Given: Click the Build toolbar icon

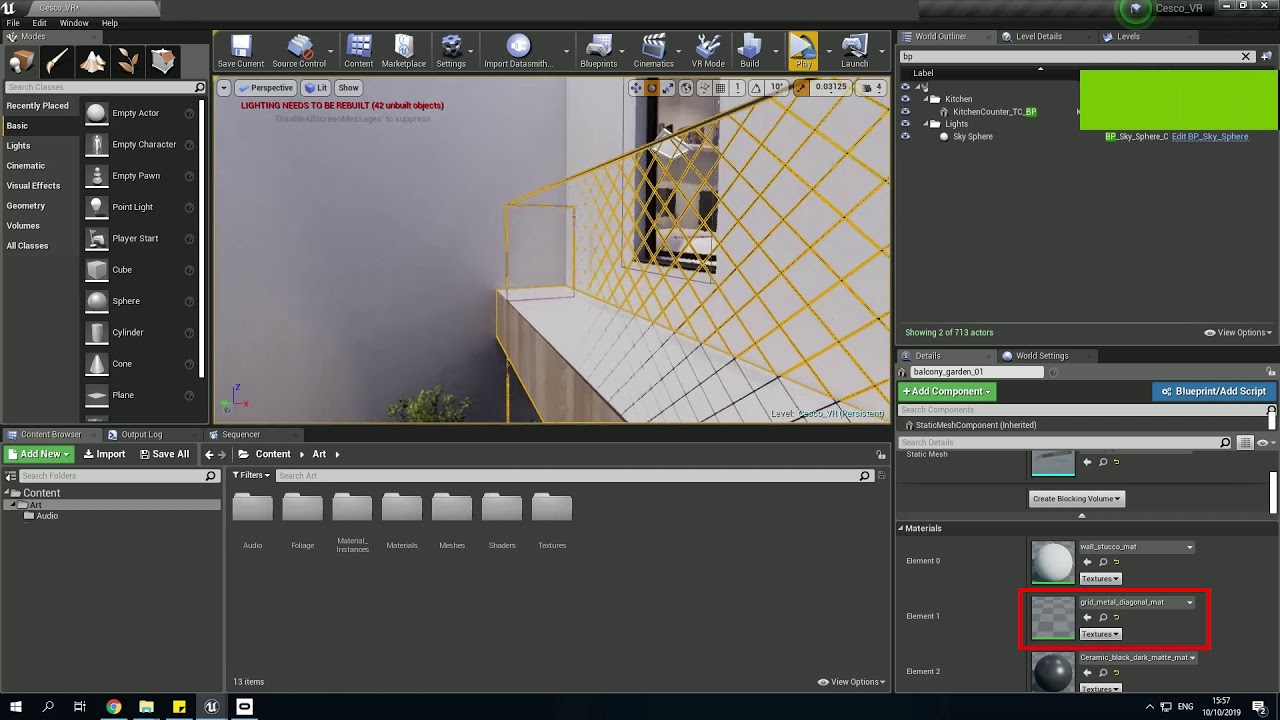Looking at the screenshot, I should click(749, 51).
